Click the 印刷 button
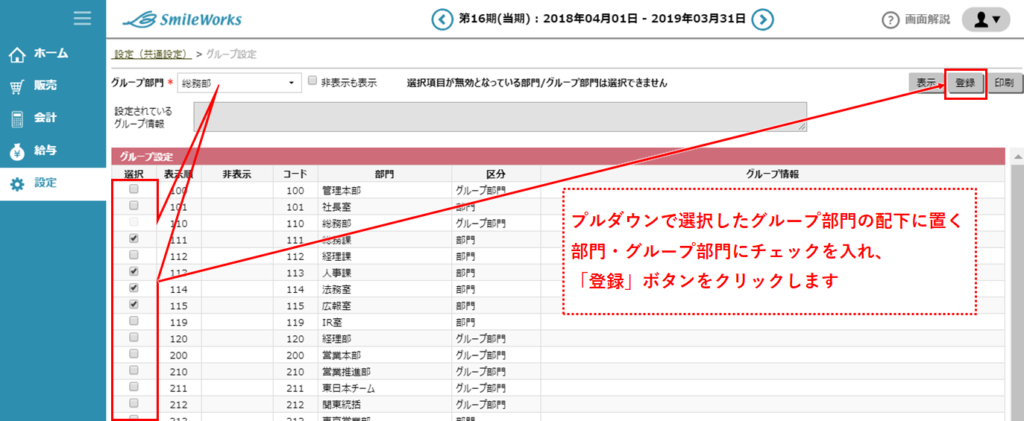1024x421 pixels. click(1004, 83)
